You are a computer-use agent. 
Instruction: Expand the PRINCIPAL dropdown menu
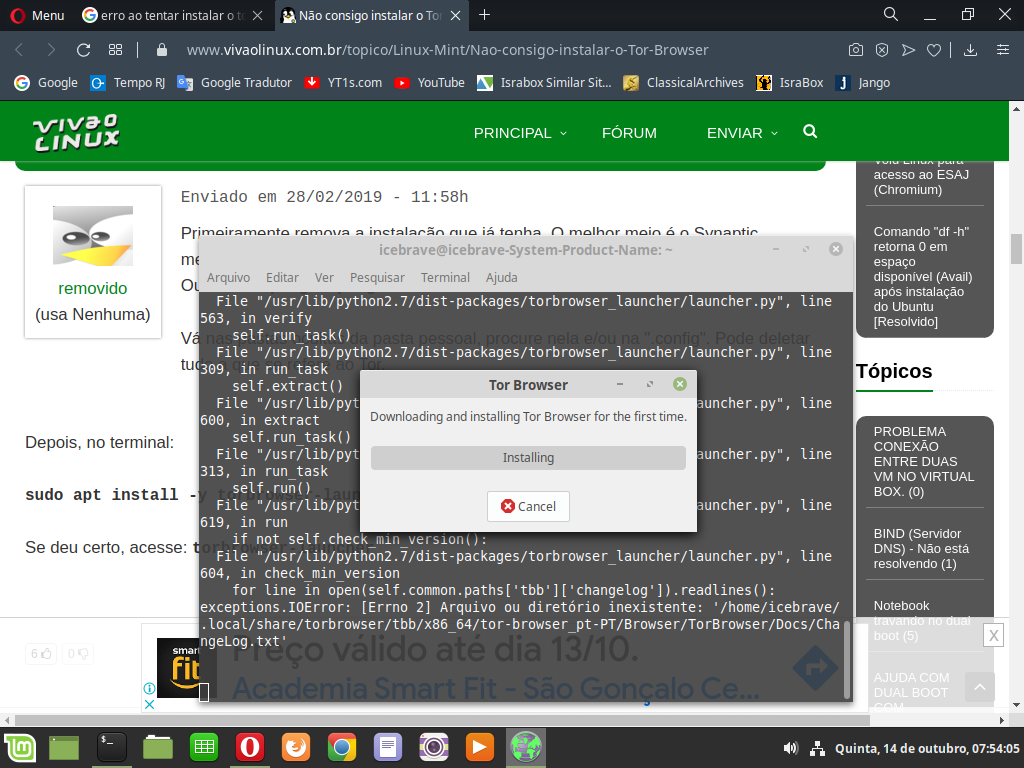pyautogui.click(x=520, y=133)
